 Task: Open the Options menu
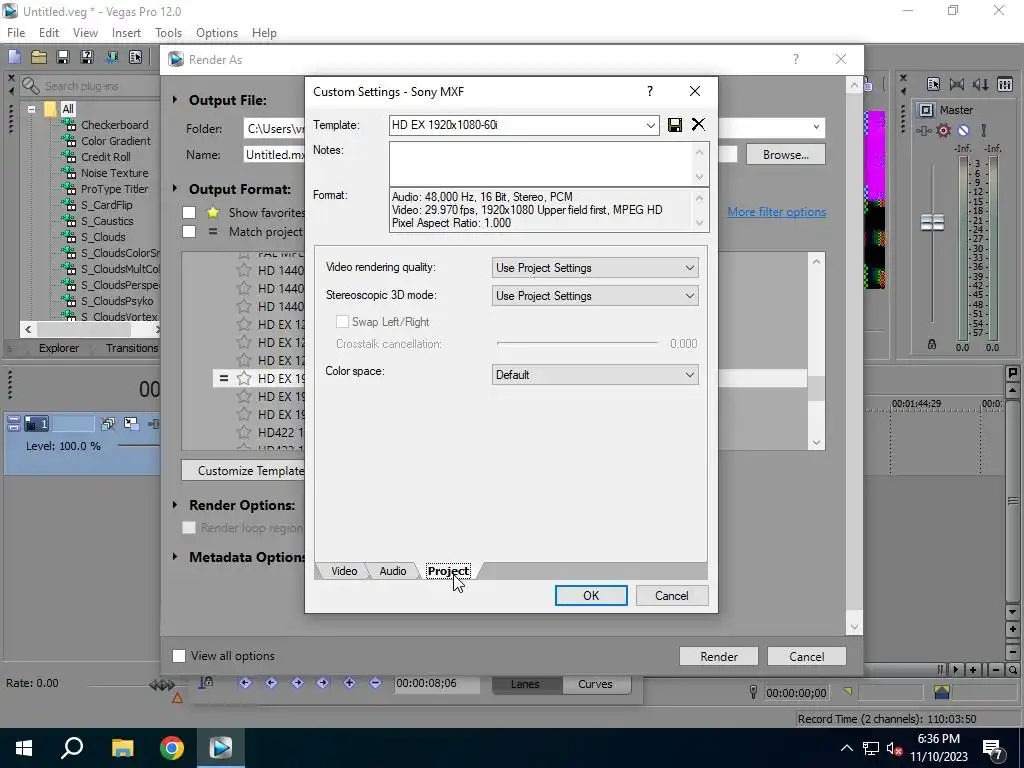217,33
